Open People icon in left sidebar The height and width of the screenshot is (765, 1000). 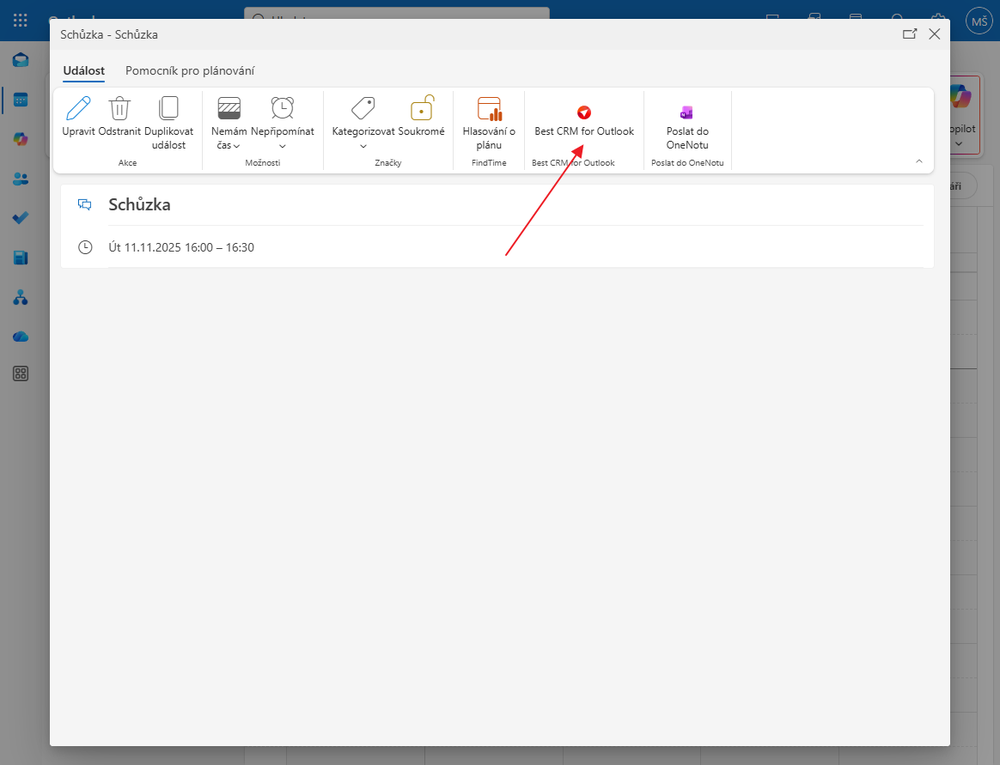tap(20, 179)
